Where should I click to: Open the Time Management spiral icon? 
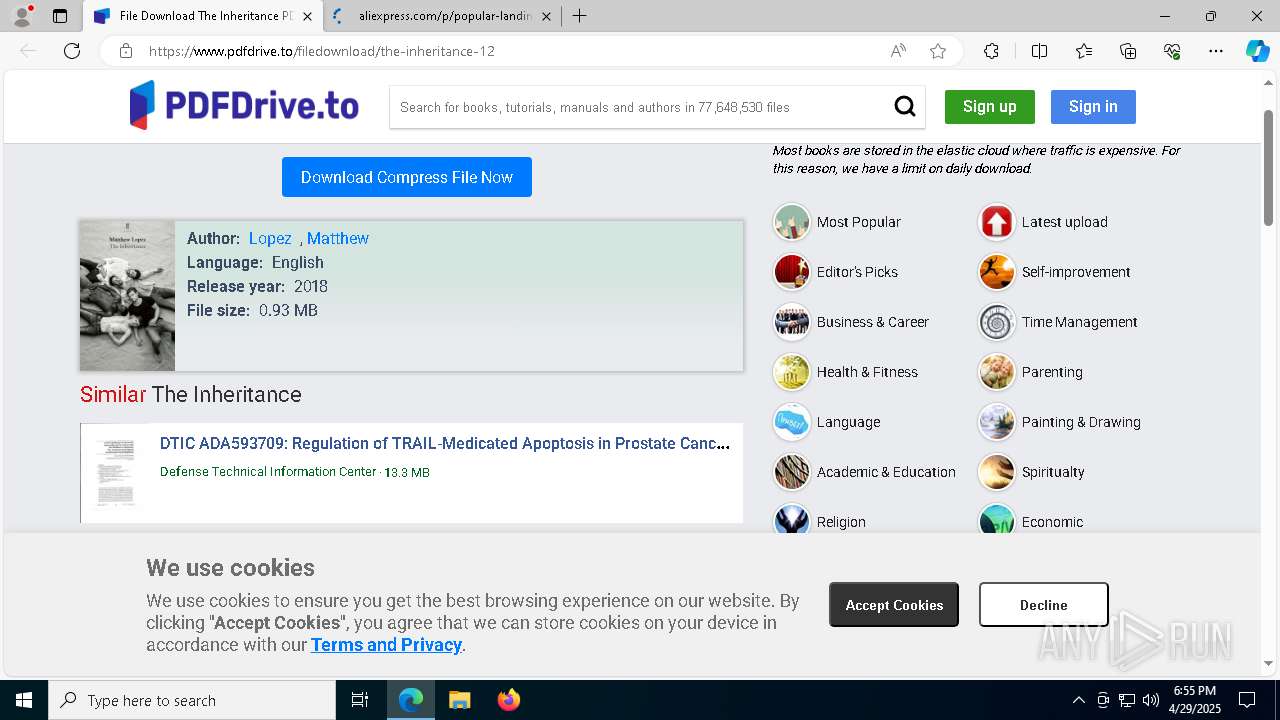[x=996, y=322]
